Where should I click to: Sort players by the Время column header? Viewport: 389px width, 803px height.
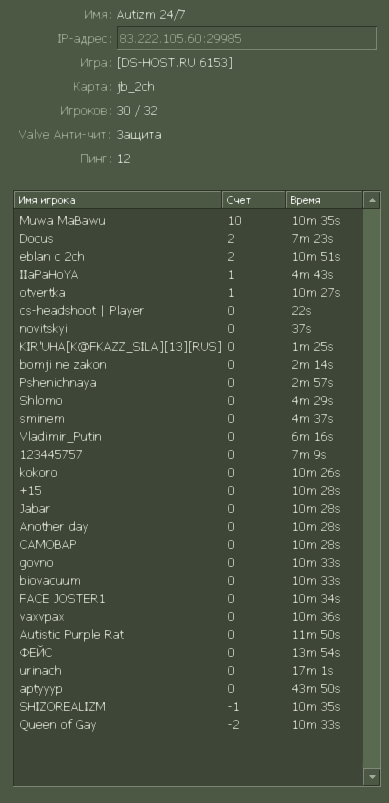coord(324,200)
